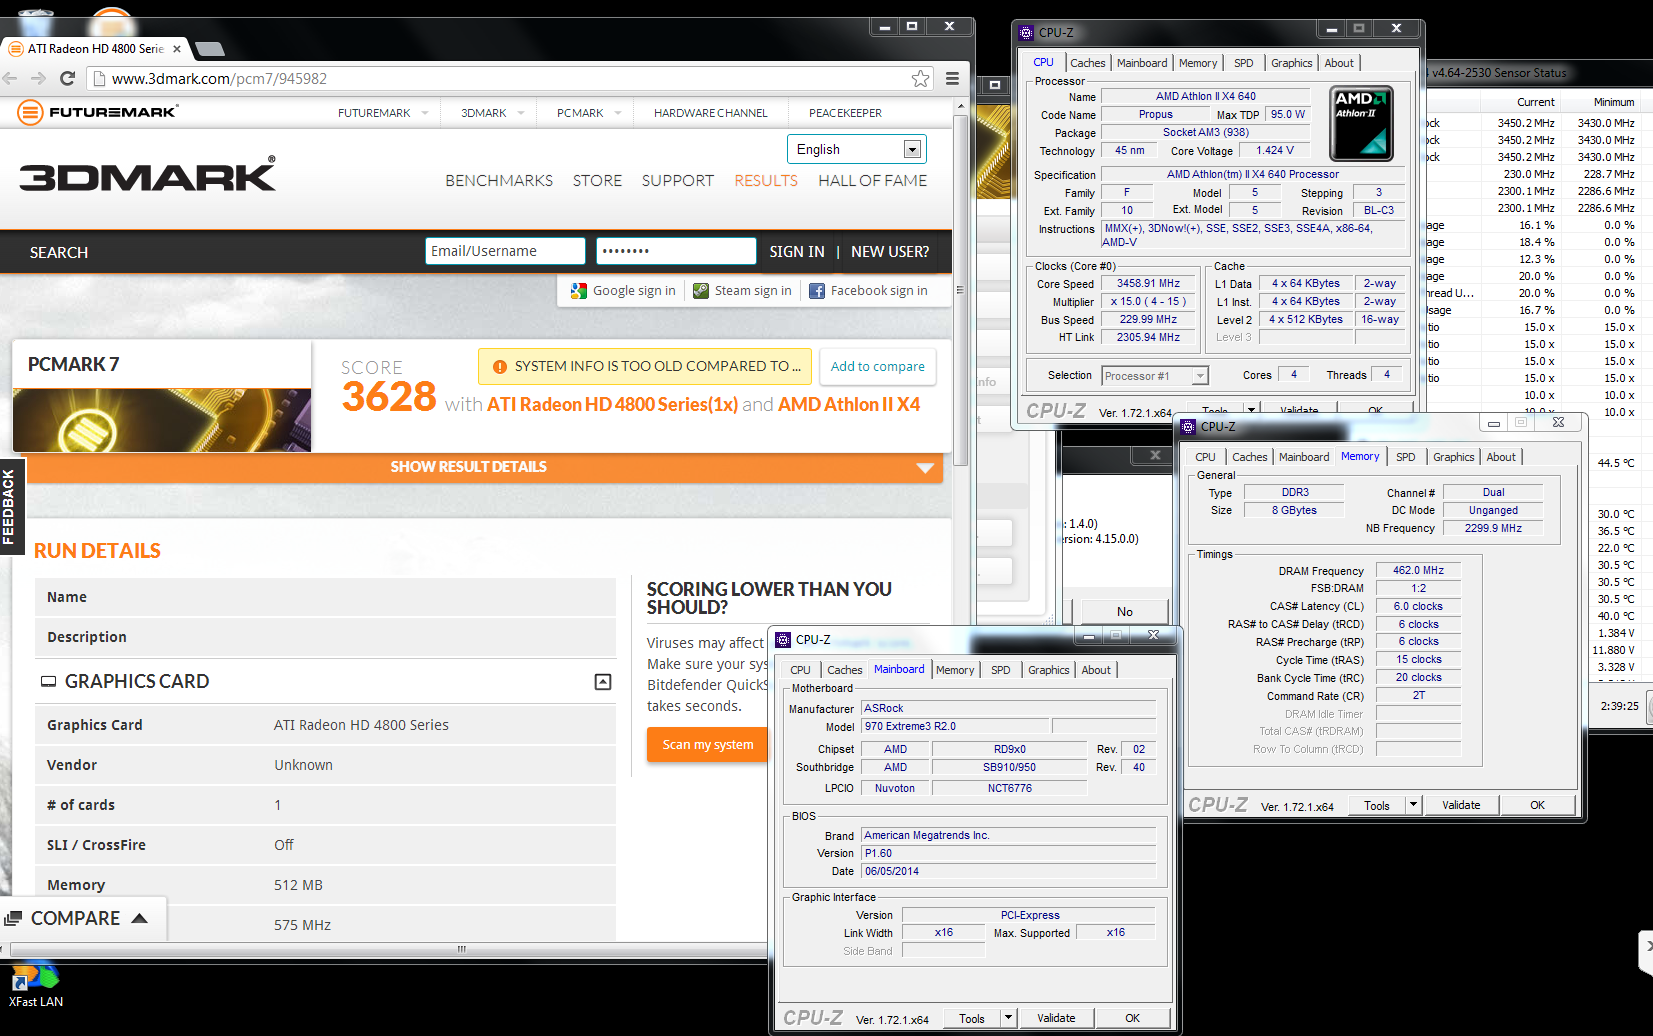The image size is (1653, 1036).
Task: Click Tools button in Mainboard CPU-Z window
Action: click(x=972, y=1018)
